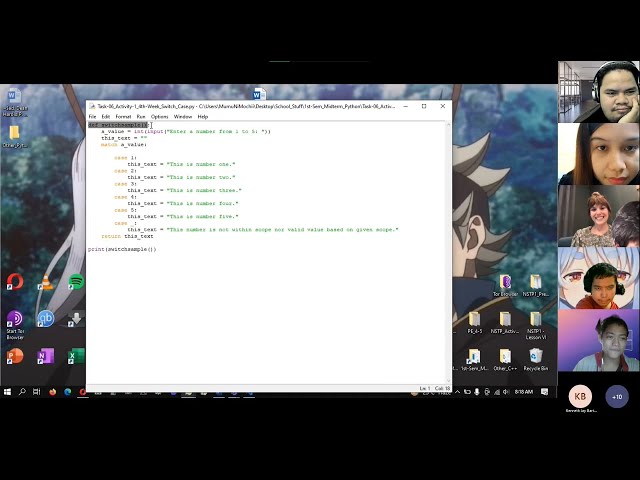Click the 'return this_text' line
This screenshot has height=480, width=640.
pos(127,236)
